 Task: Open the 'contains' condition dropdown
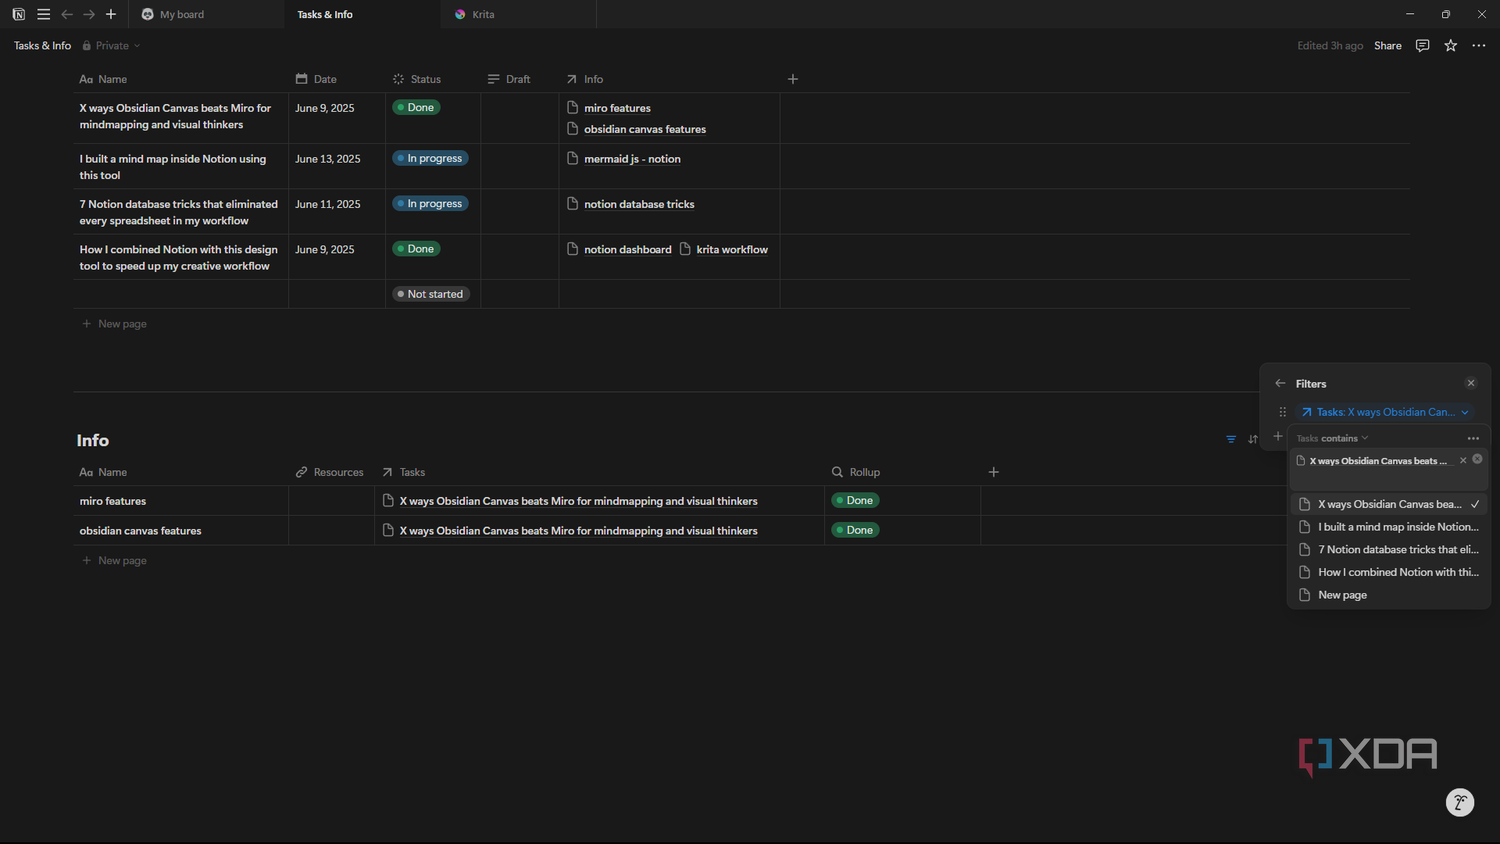click(1345, 438)
